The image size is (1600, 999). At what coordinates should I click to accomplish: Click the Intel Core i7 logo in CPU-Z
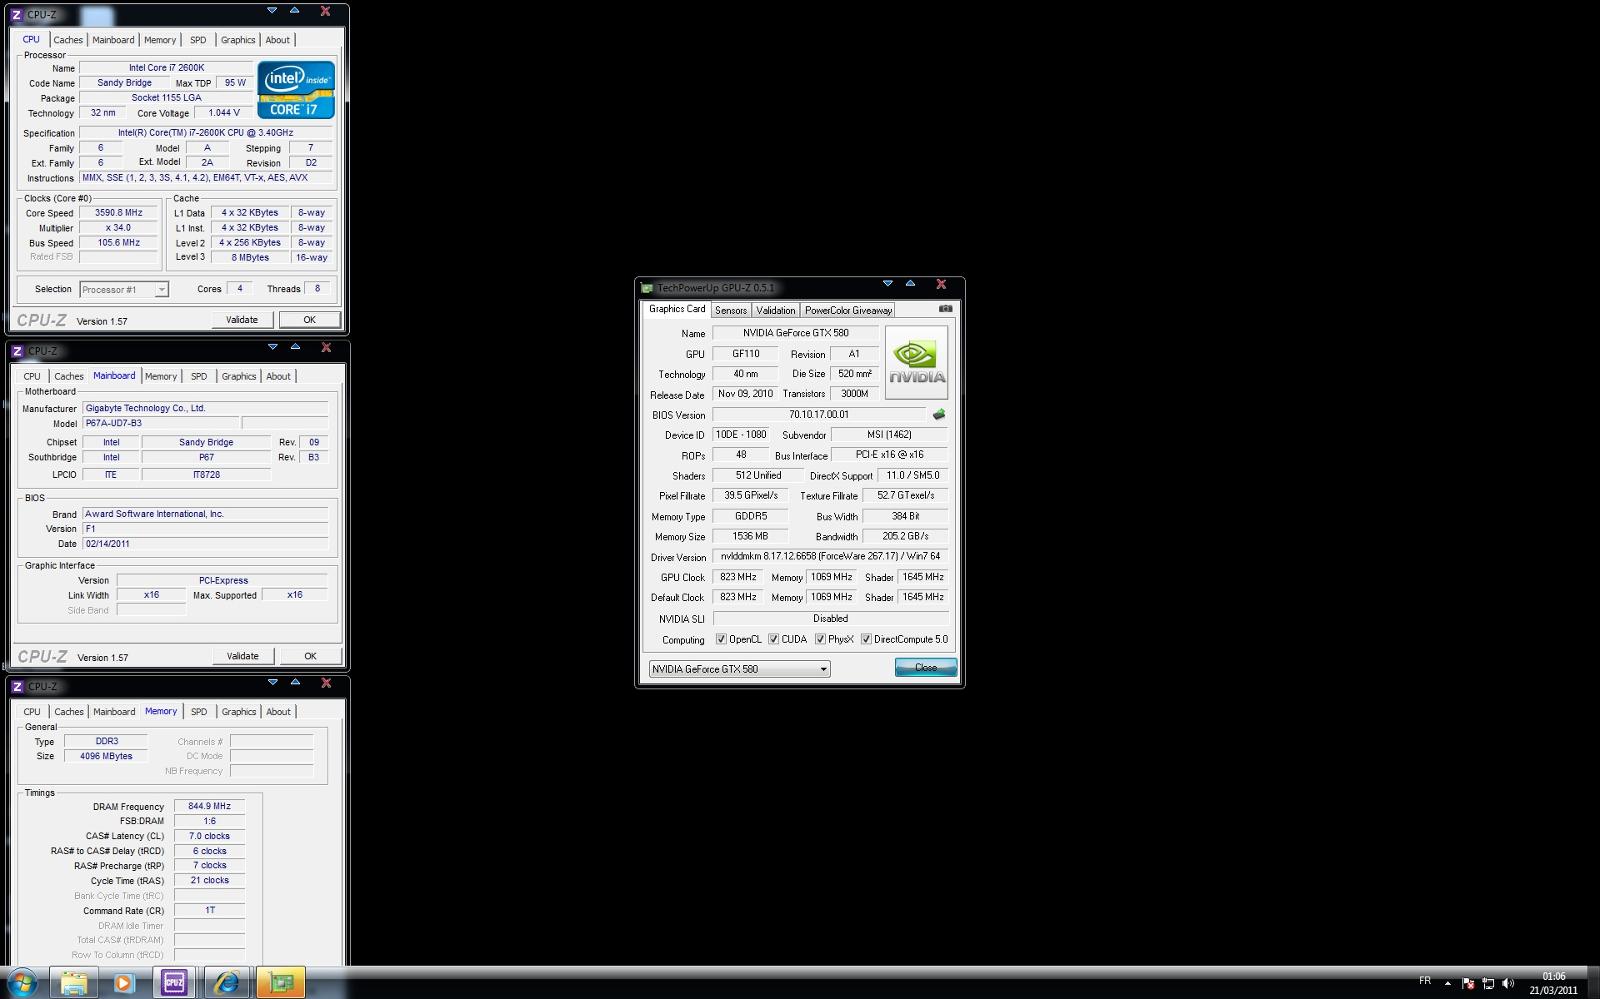point(296,90)
